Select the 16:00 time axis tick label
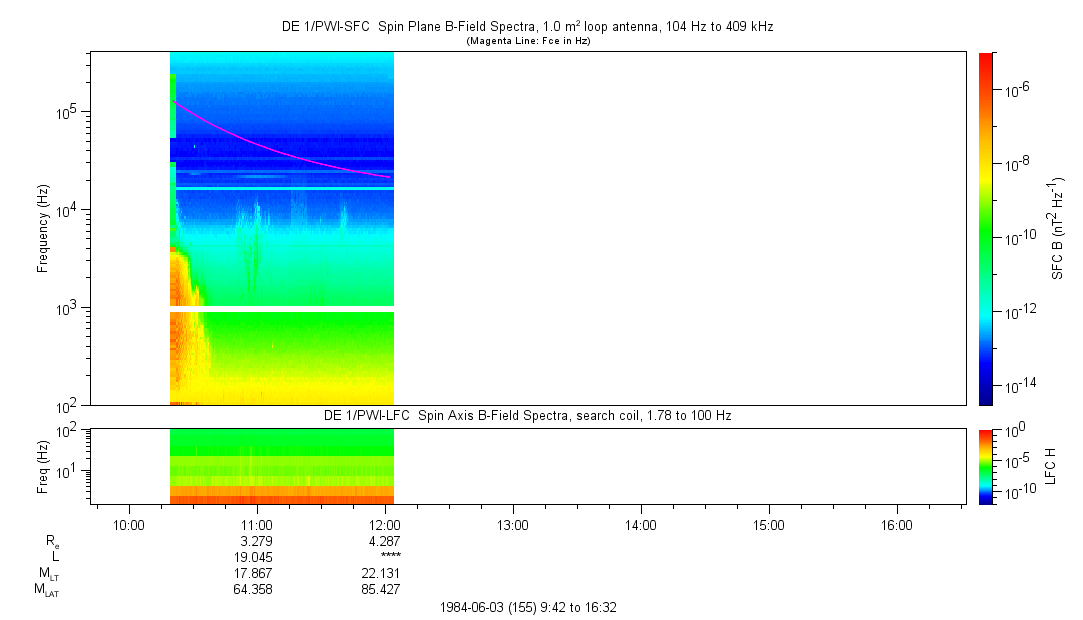 (x=896, y=524)
